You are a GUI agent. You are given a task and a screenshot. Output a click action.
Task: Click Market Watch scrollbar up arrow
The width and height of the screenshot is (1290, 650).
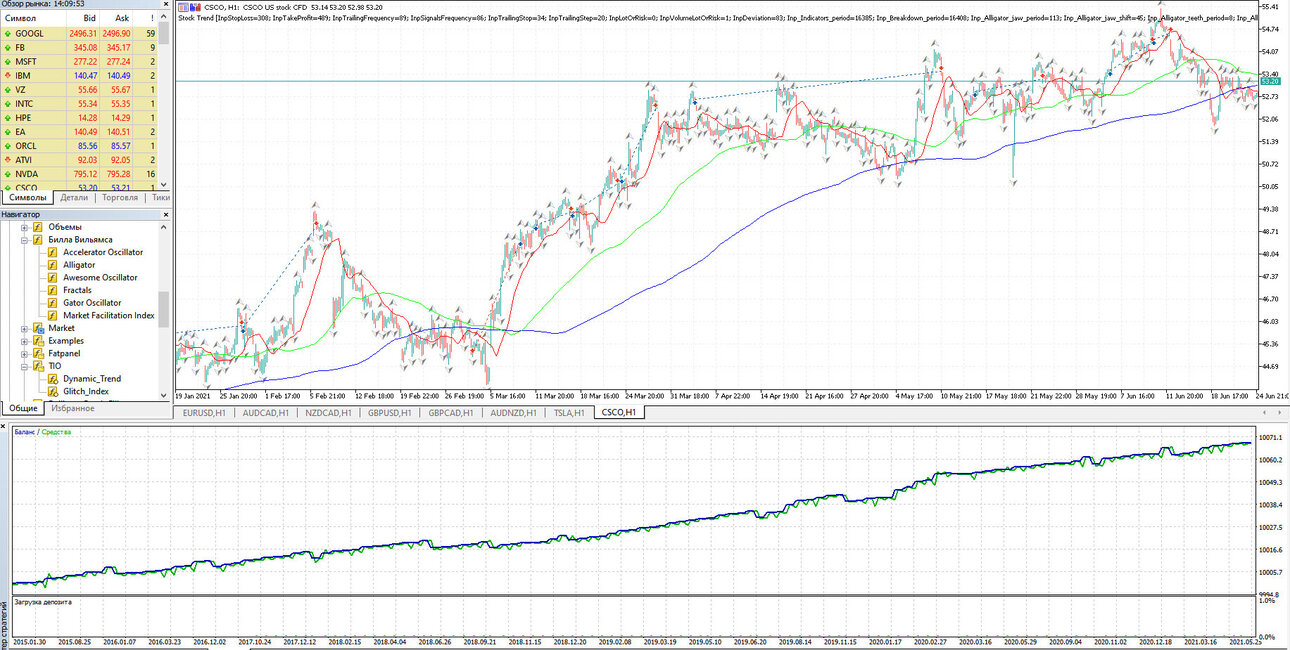[164, 17]
